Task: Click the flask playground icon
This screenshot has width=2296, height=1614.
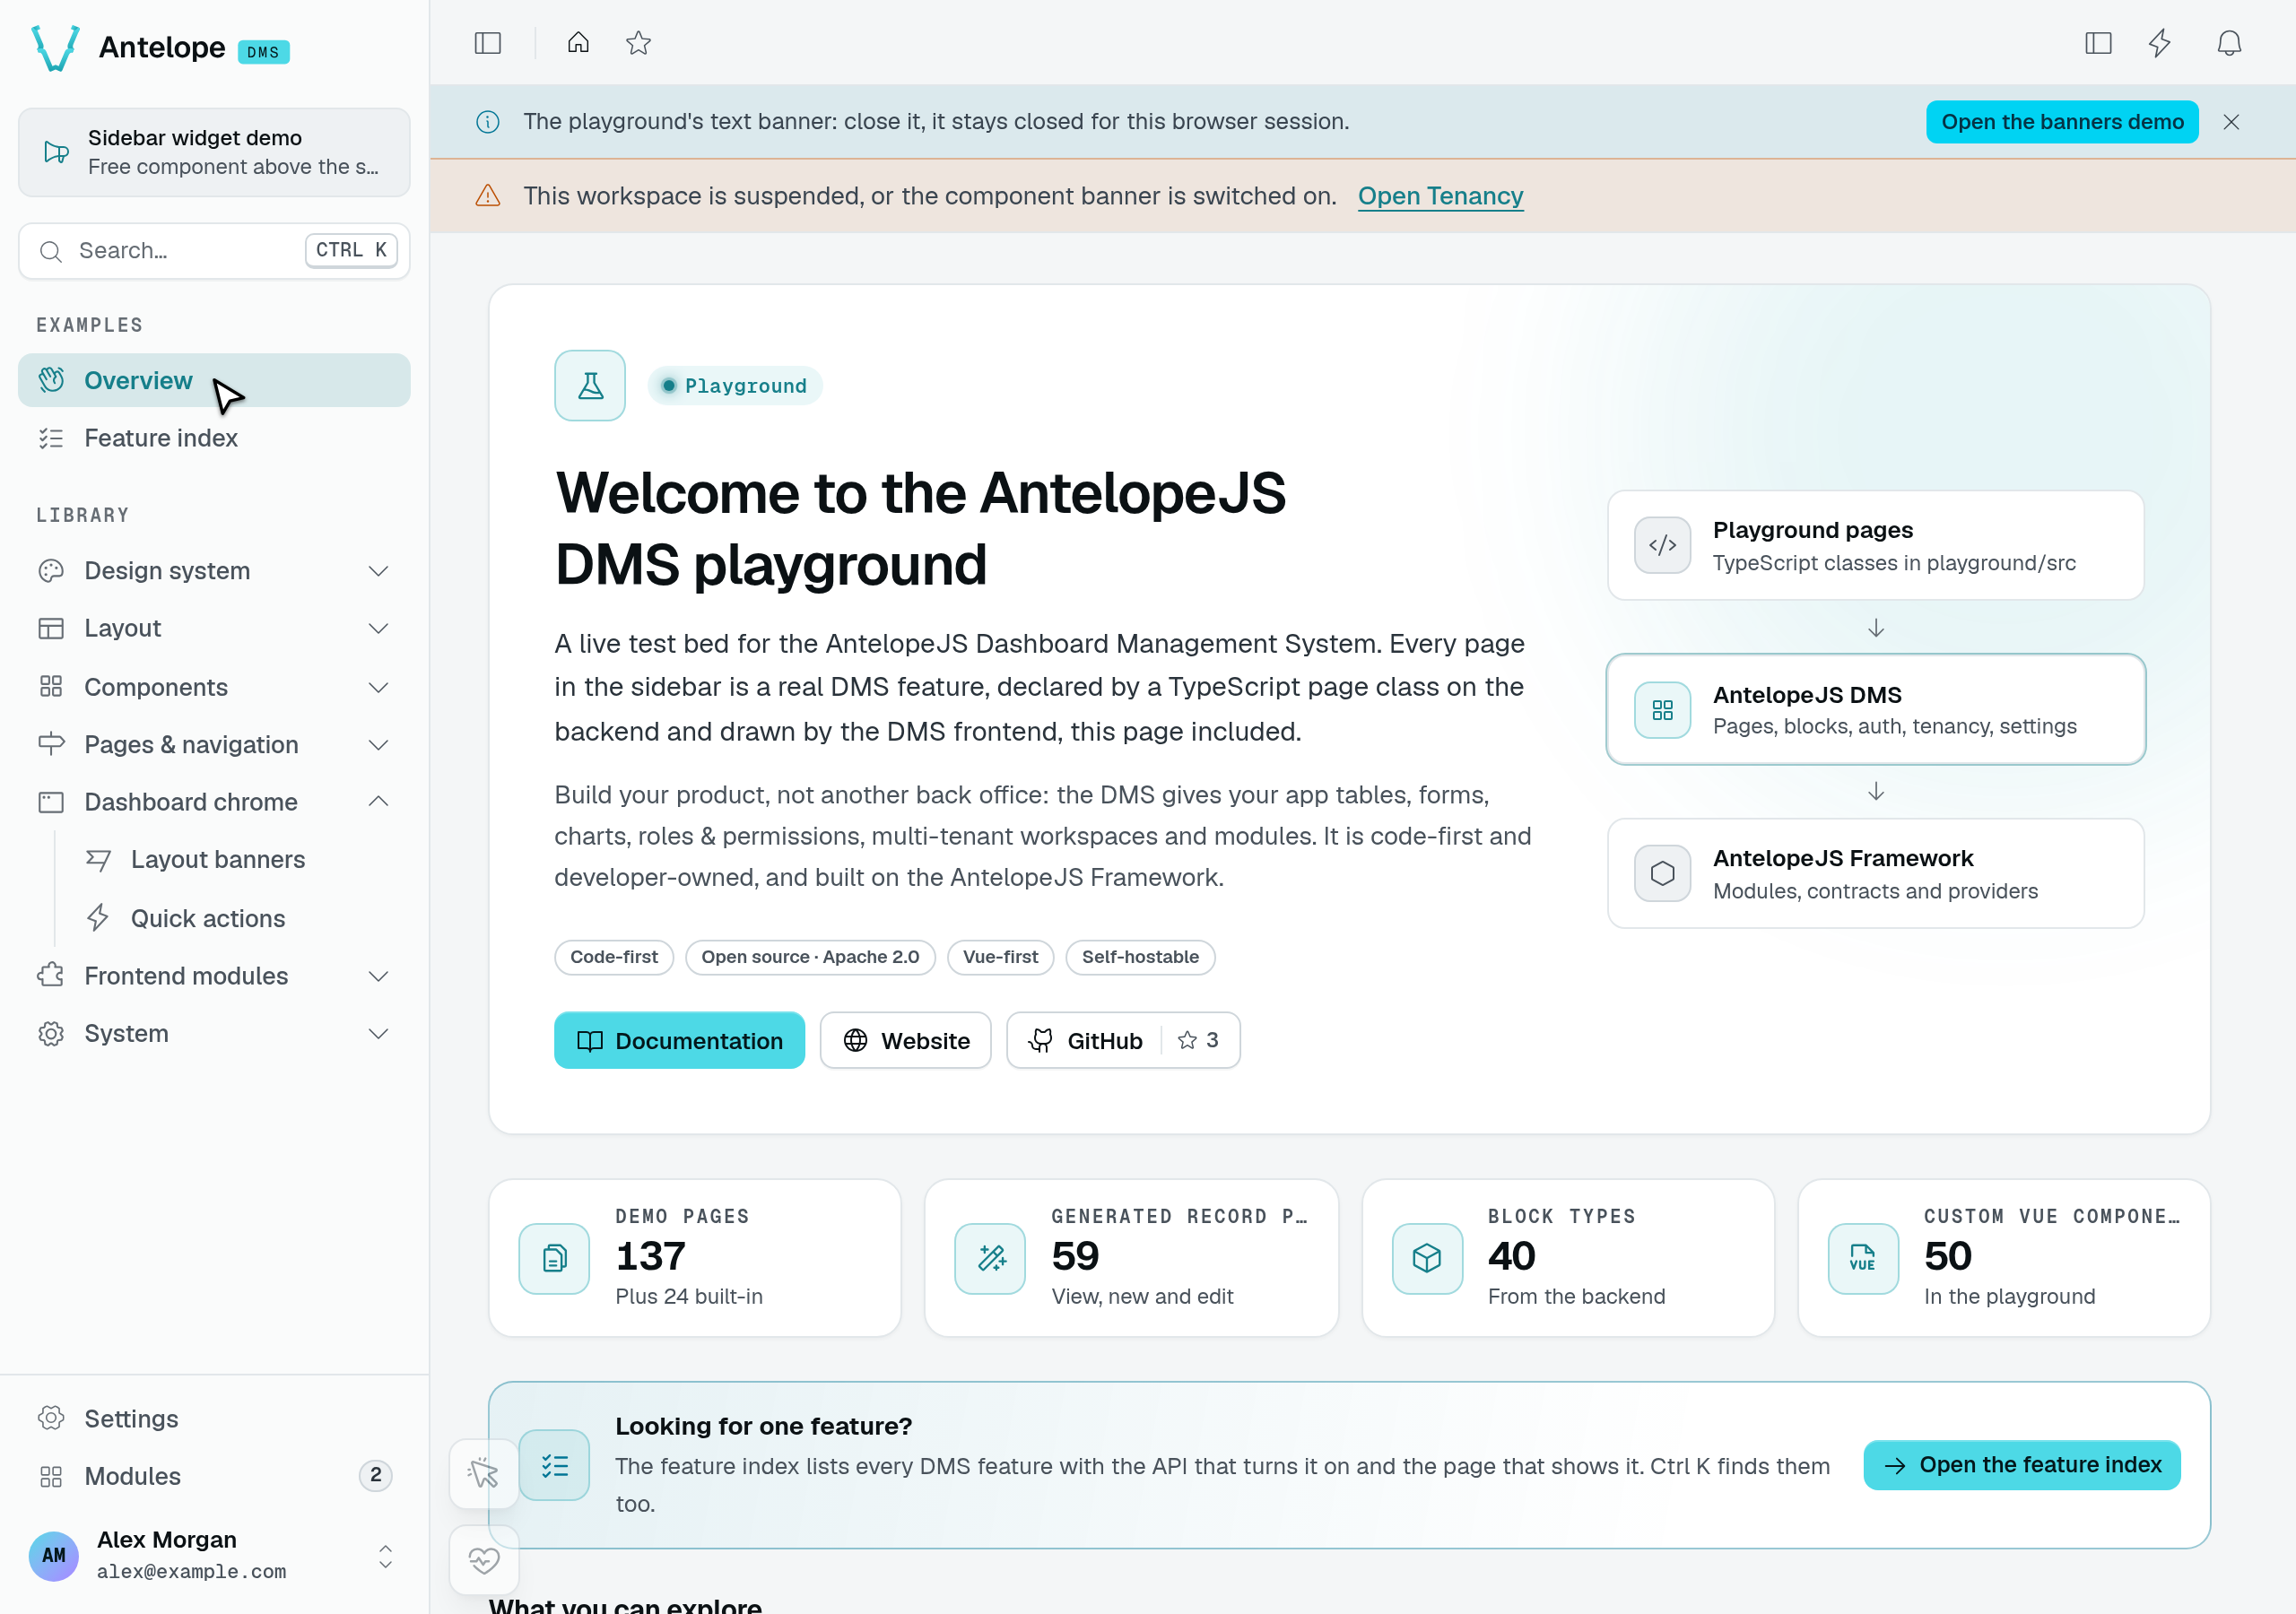Action: pyautogui.click(x=590, y=386)
